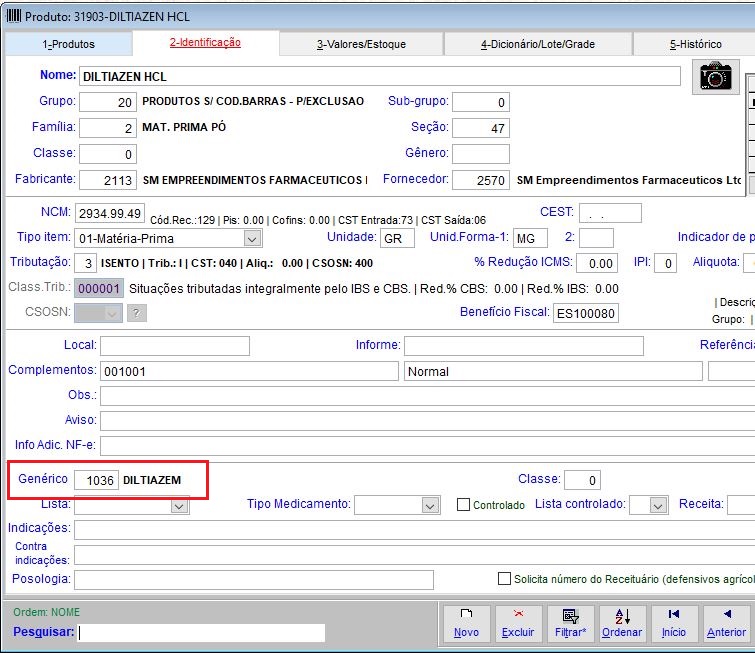The image size is (755, 653).
Task: Enable Solicita número do Receituário checkbox
Action: point(504,579)
